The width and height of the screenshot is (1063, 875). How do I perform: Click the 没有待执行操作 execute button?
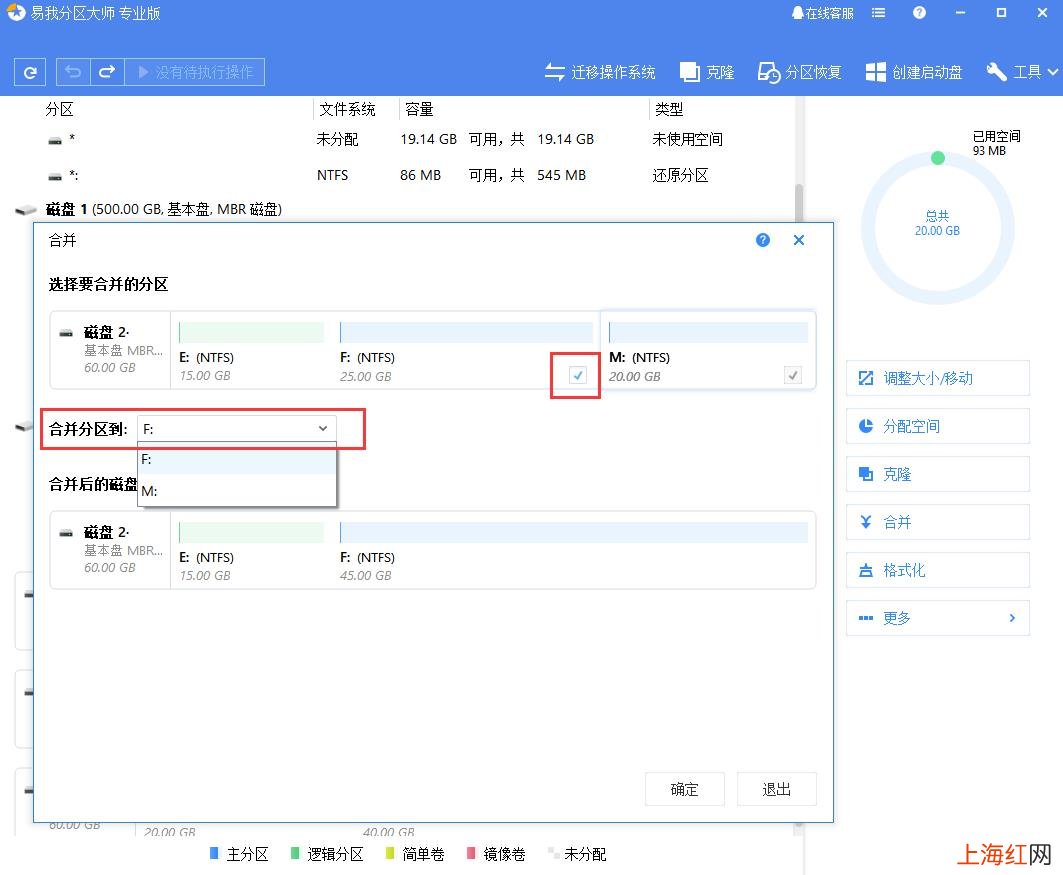[x=195, y=72]
